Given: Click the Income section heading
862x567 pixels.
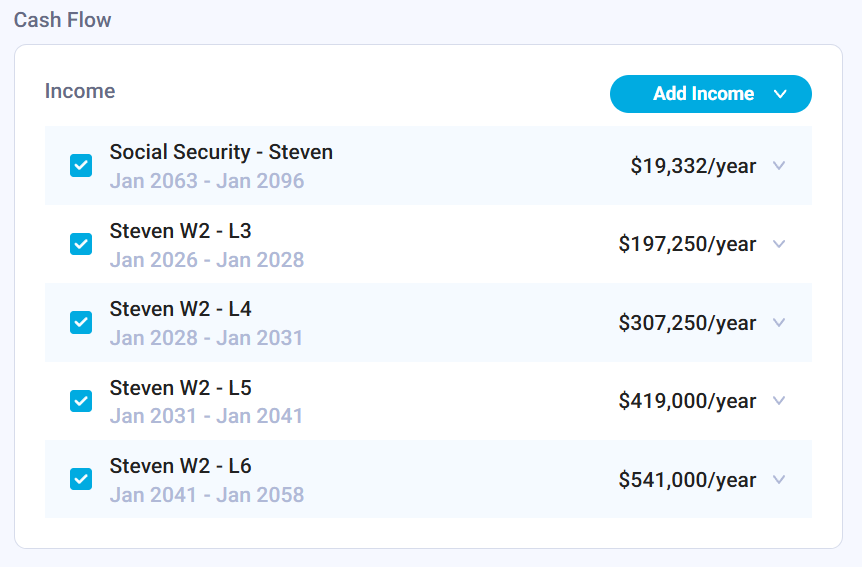Looking at the screenshot, I should pos(80,91).
